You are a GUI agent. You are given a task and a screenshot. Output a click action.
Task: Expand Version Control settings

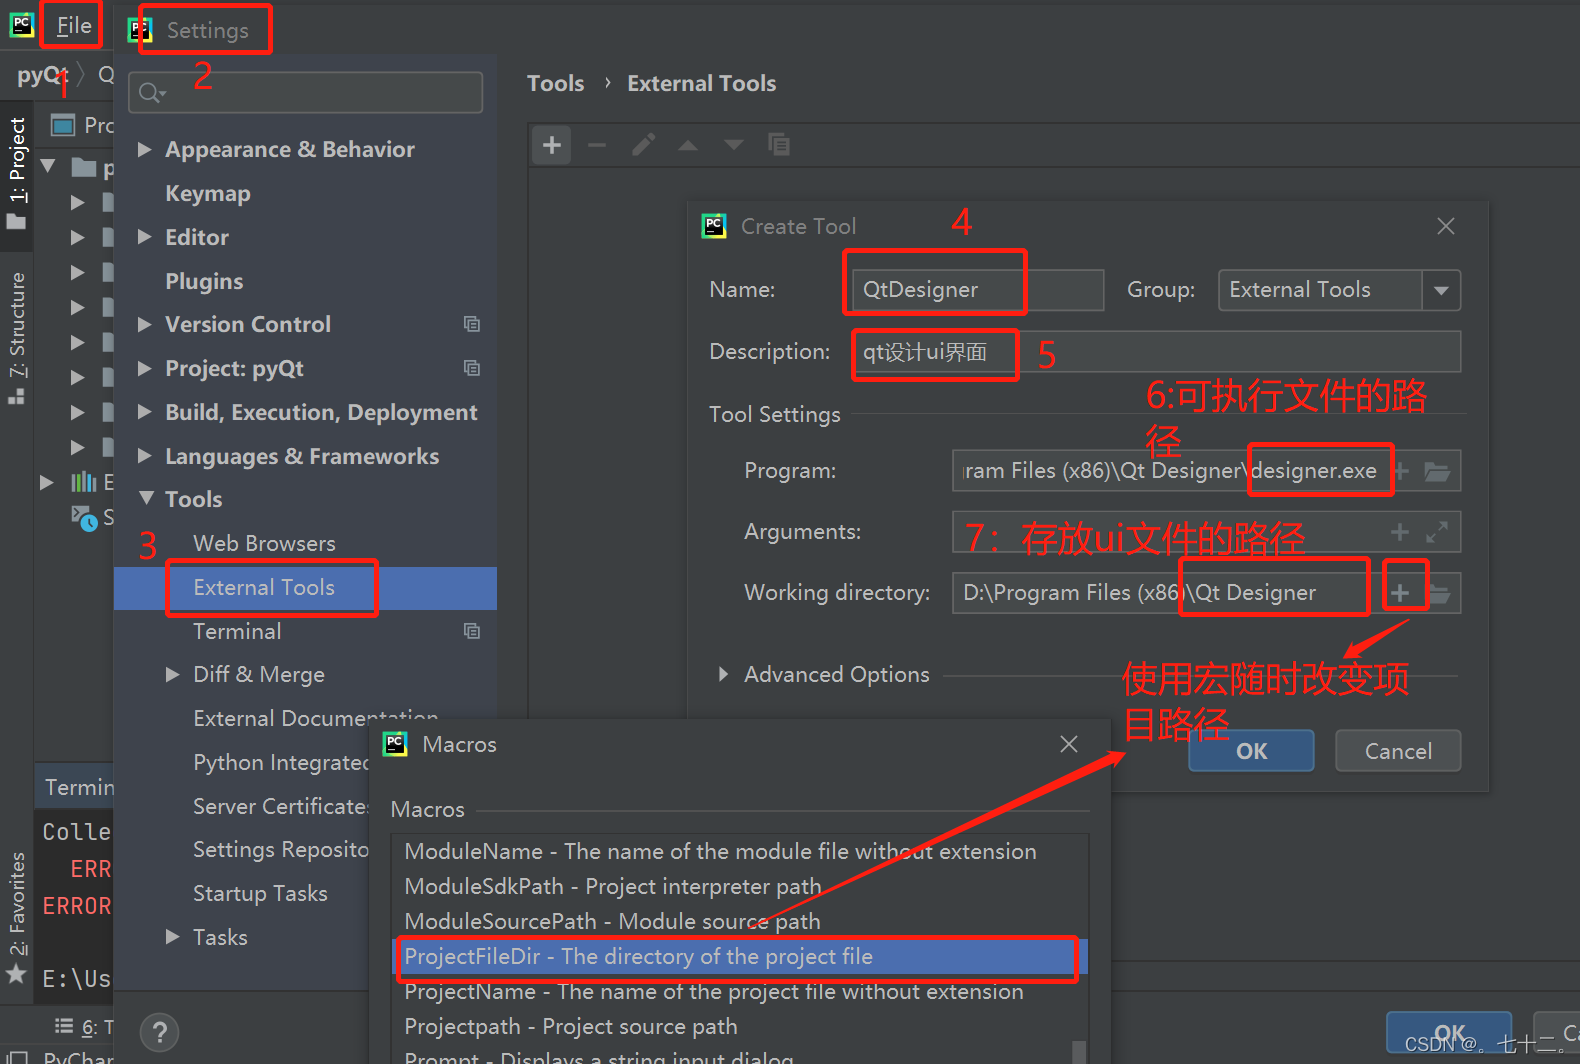point(145,324)
